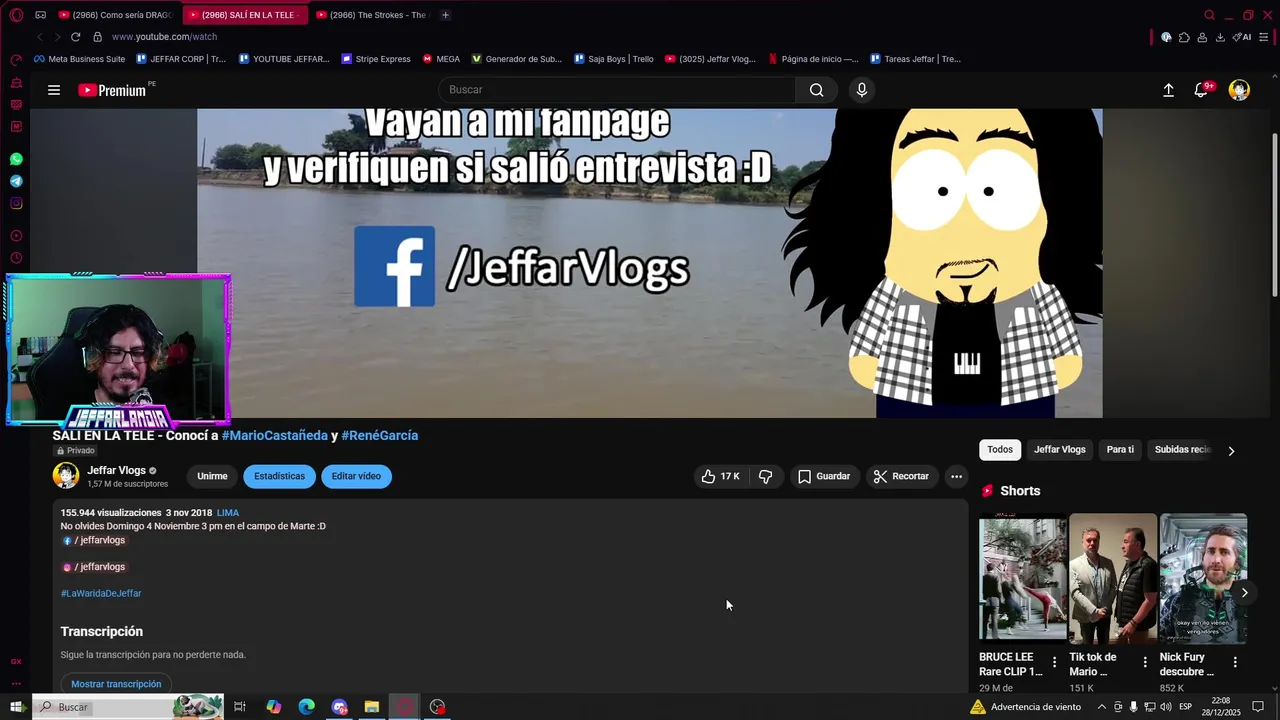Screen dimensions: 1280x720
Task: Open Instagram / jeffarvlogs link in description
Action: pos(95,567)
